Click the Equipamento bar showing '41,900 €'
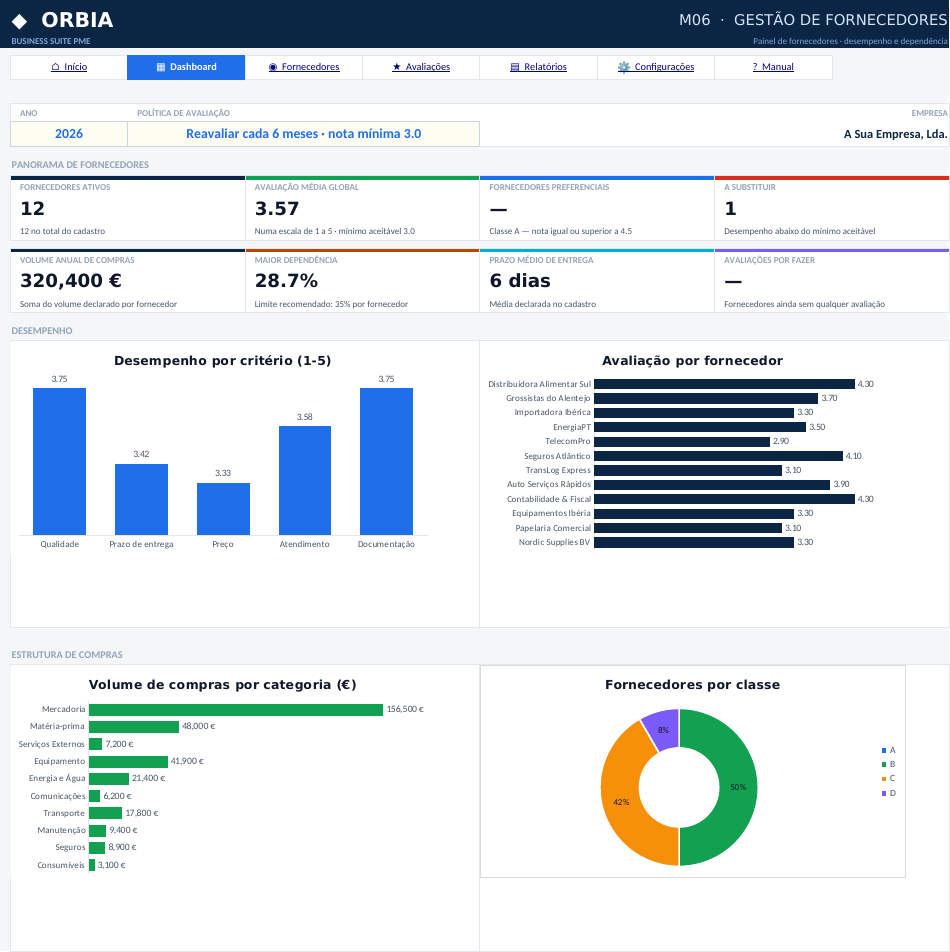 point(128,761)
